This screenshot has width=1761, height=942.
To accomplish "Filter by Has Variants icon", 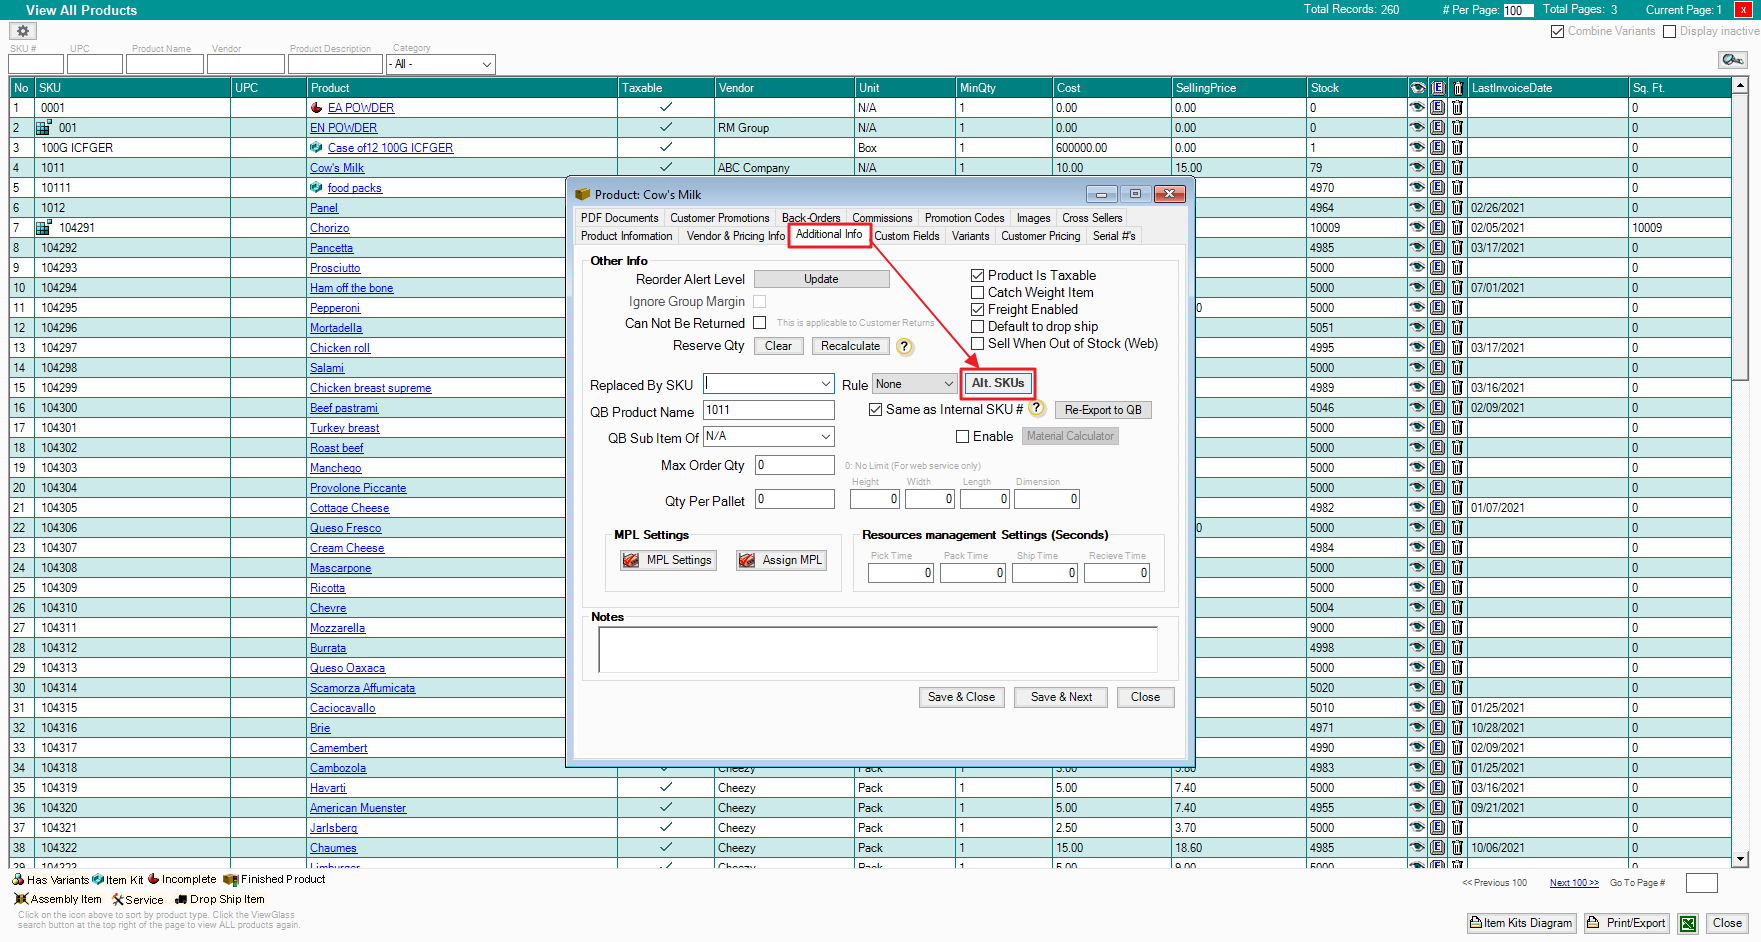I will pyautogui.click(x=18, y=880).
